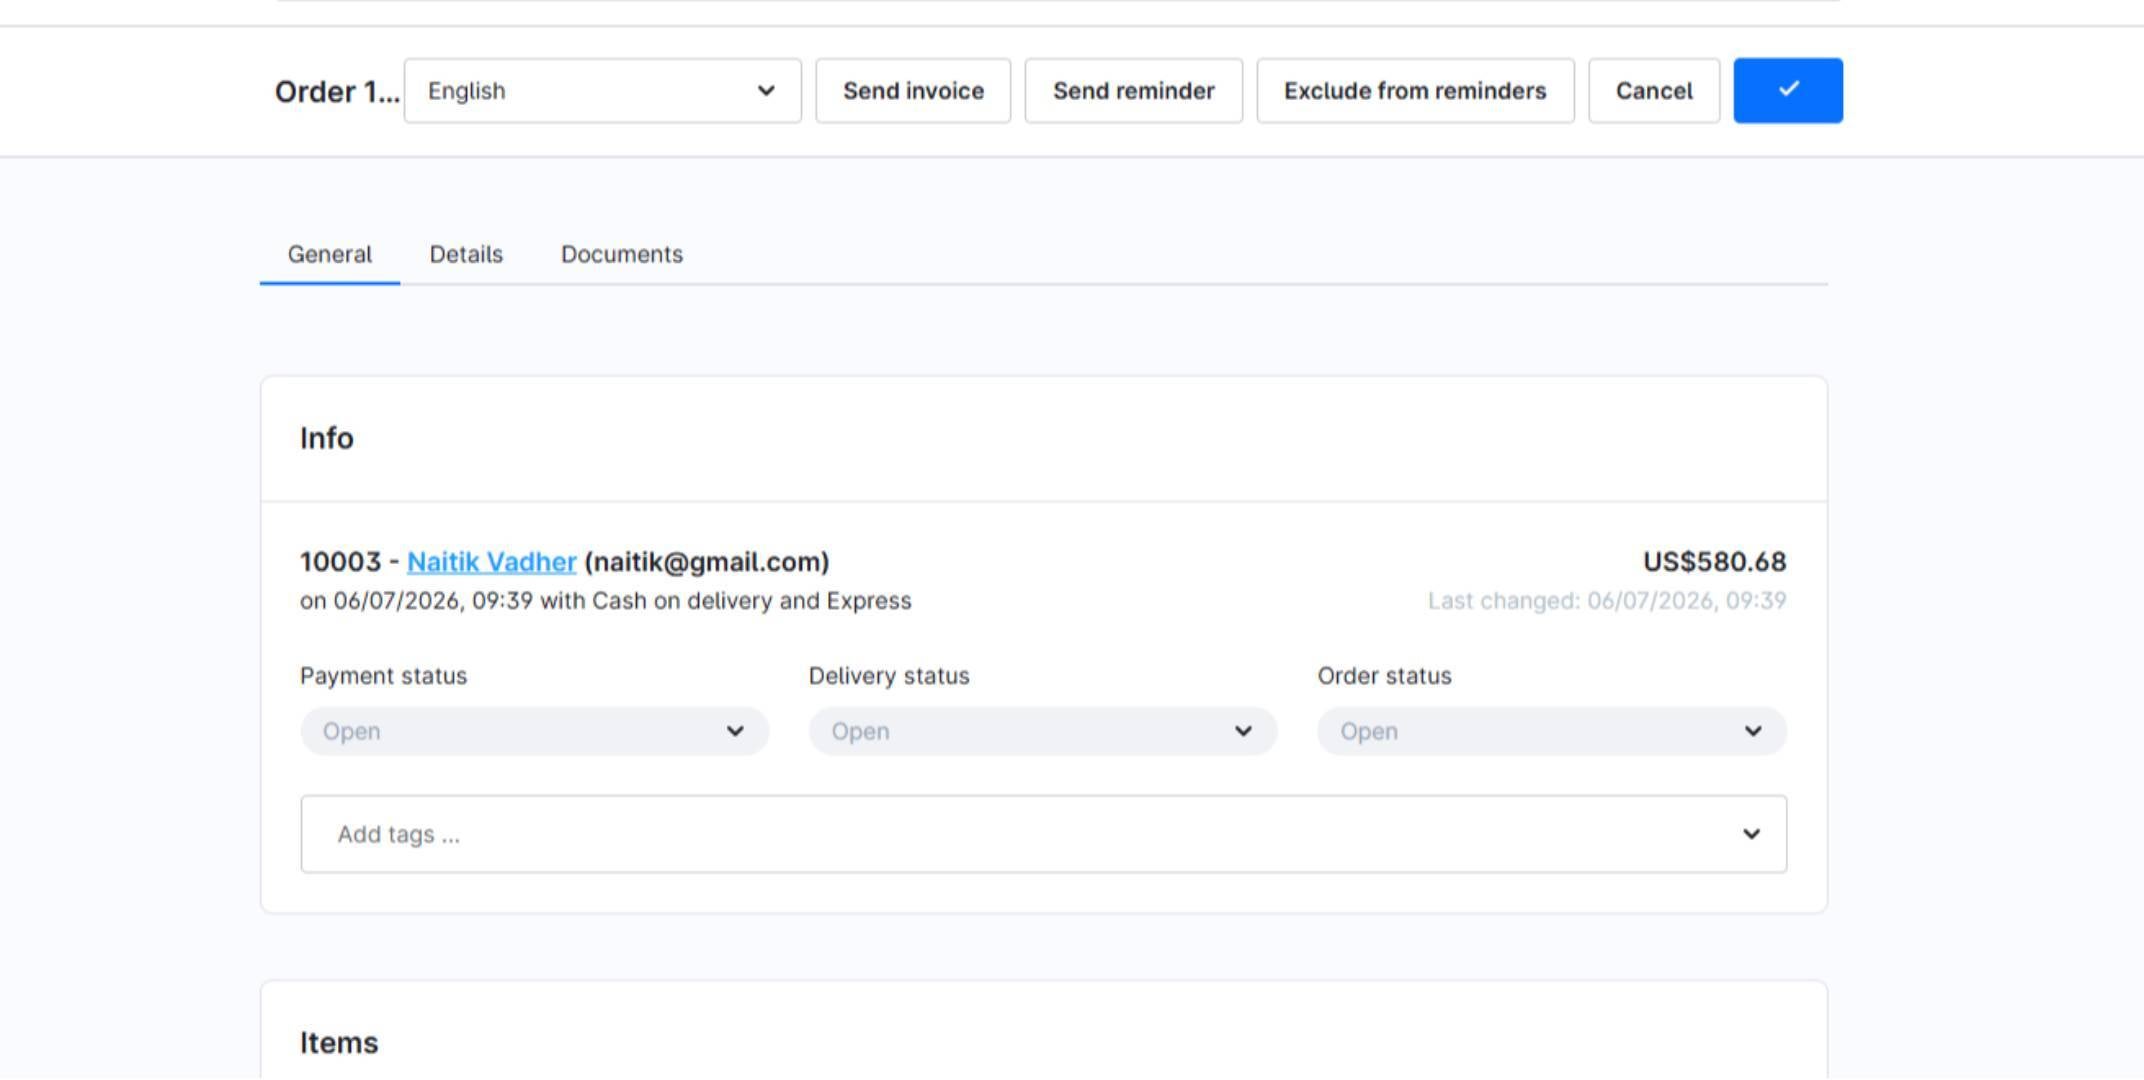The width and height of the screenshot is (2144, 1080).
Task: Open the Order status Open dropdown
Action: pos(1552,731)
